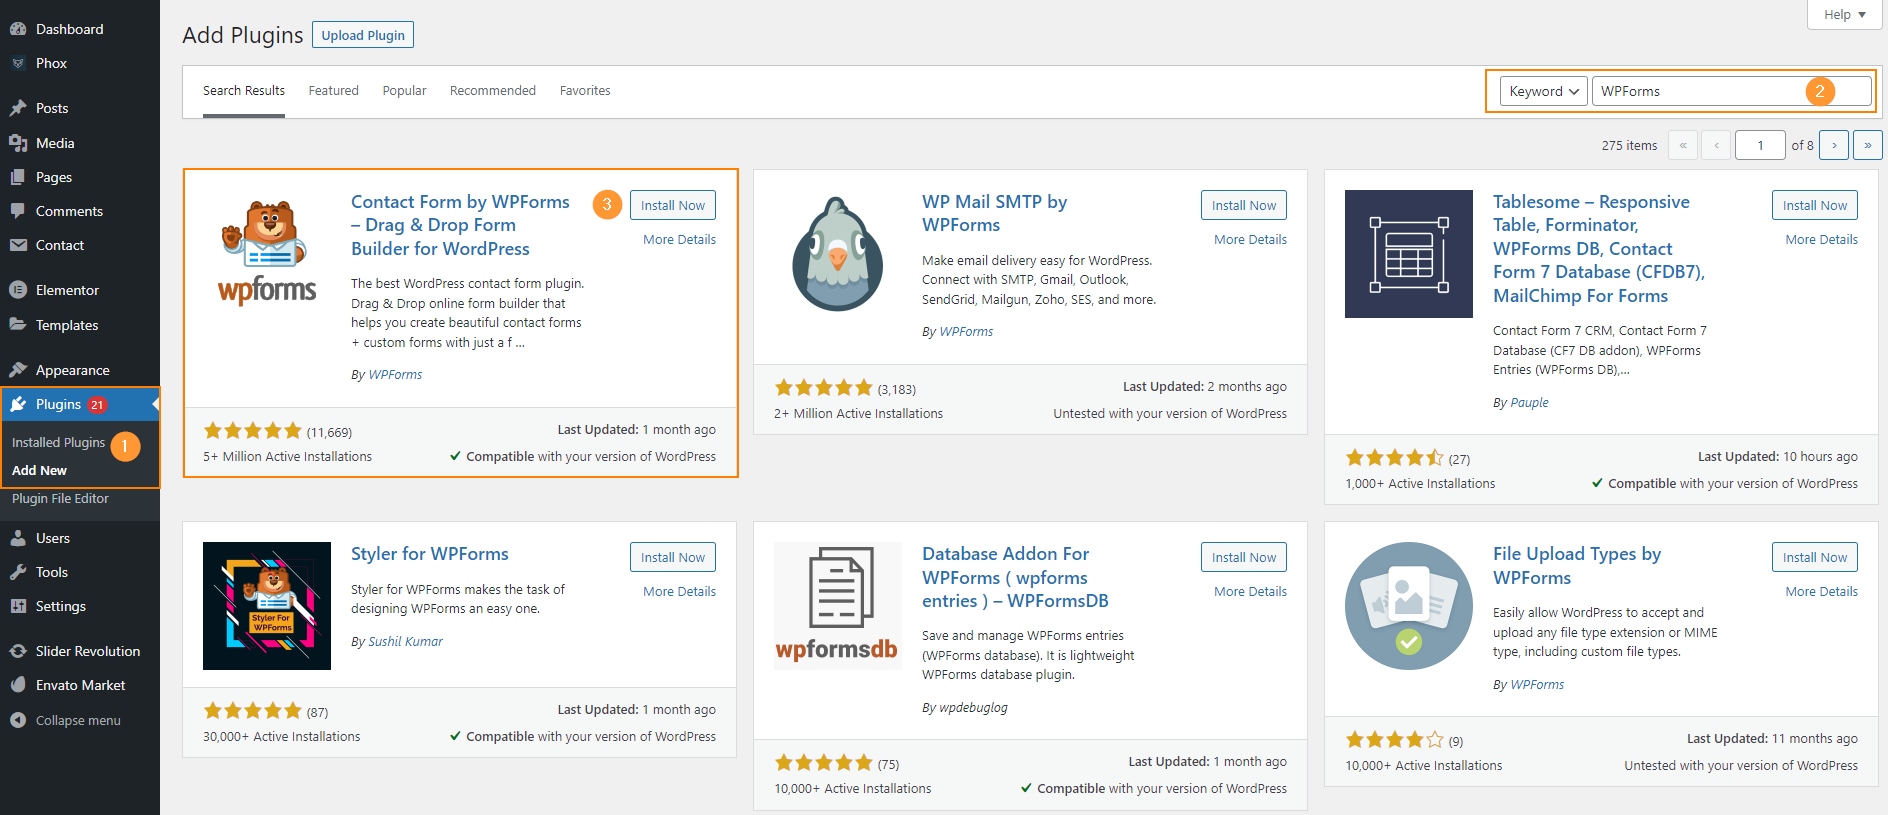Screen dimensions: 1888x815
Task: Open Appearance via paintbrush icon
Action: (18, 370)
